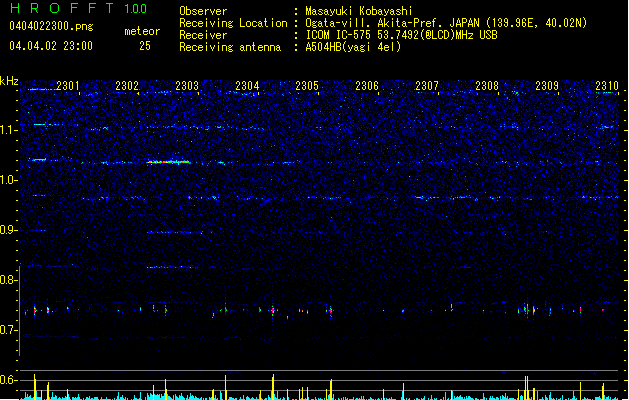Click the 2301 time marker
Image resolution: width=629 pixels, height=400 pixels.
pos(67,86)
